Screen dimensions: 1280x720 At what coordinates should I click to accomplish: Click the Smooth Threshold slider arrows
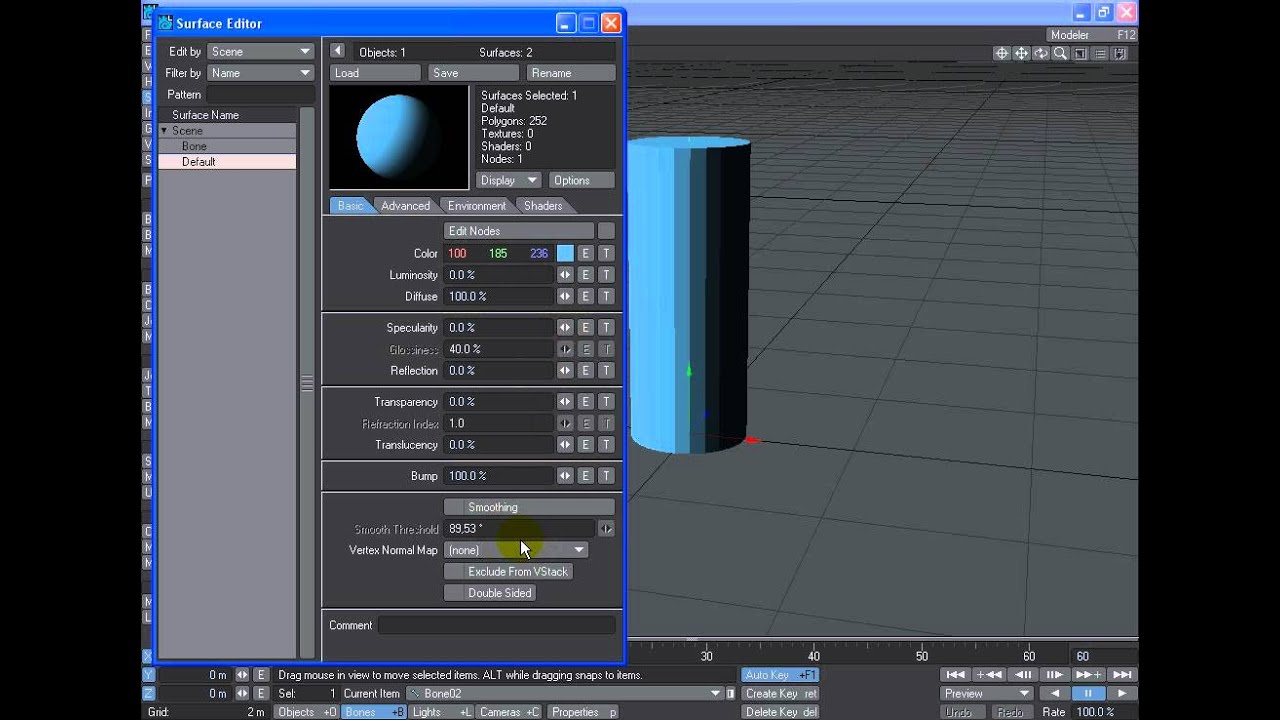(x=606, y=529)
